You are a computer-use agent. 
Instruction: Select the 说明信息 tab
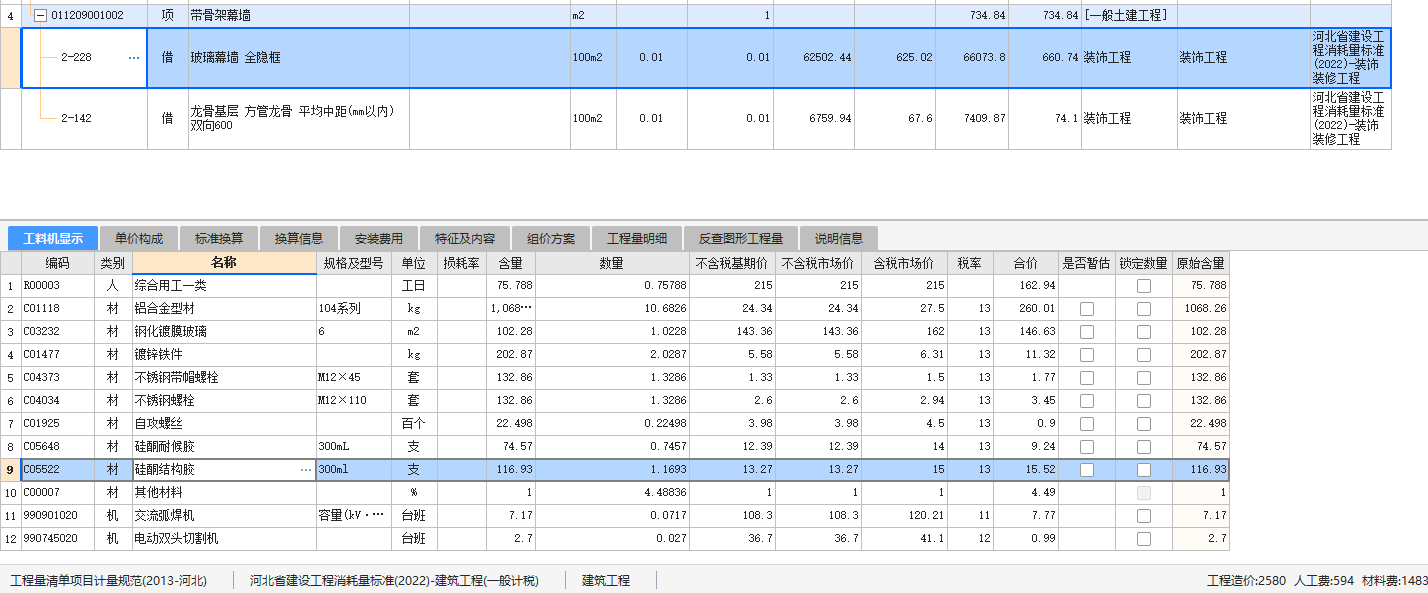(839, 238)
